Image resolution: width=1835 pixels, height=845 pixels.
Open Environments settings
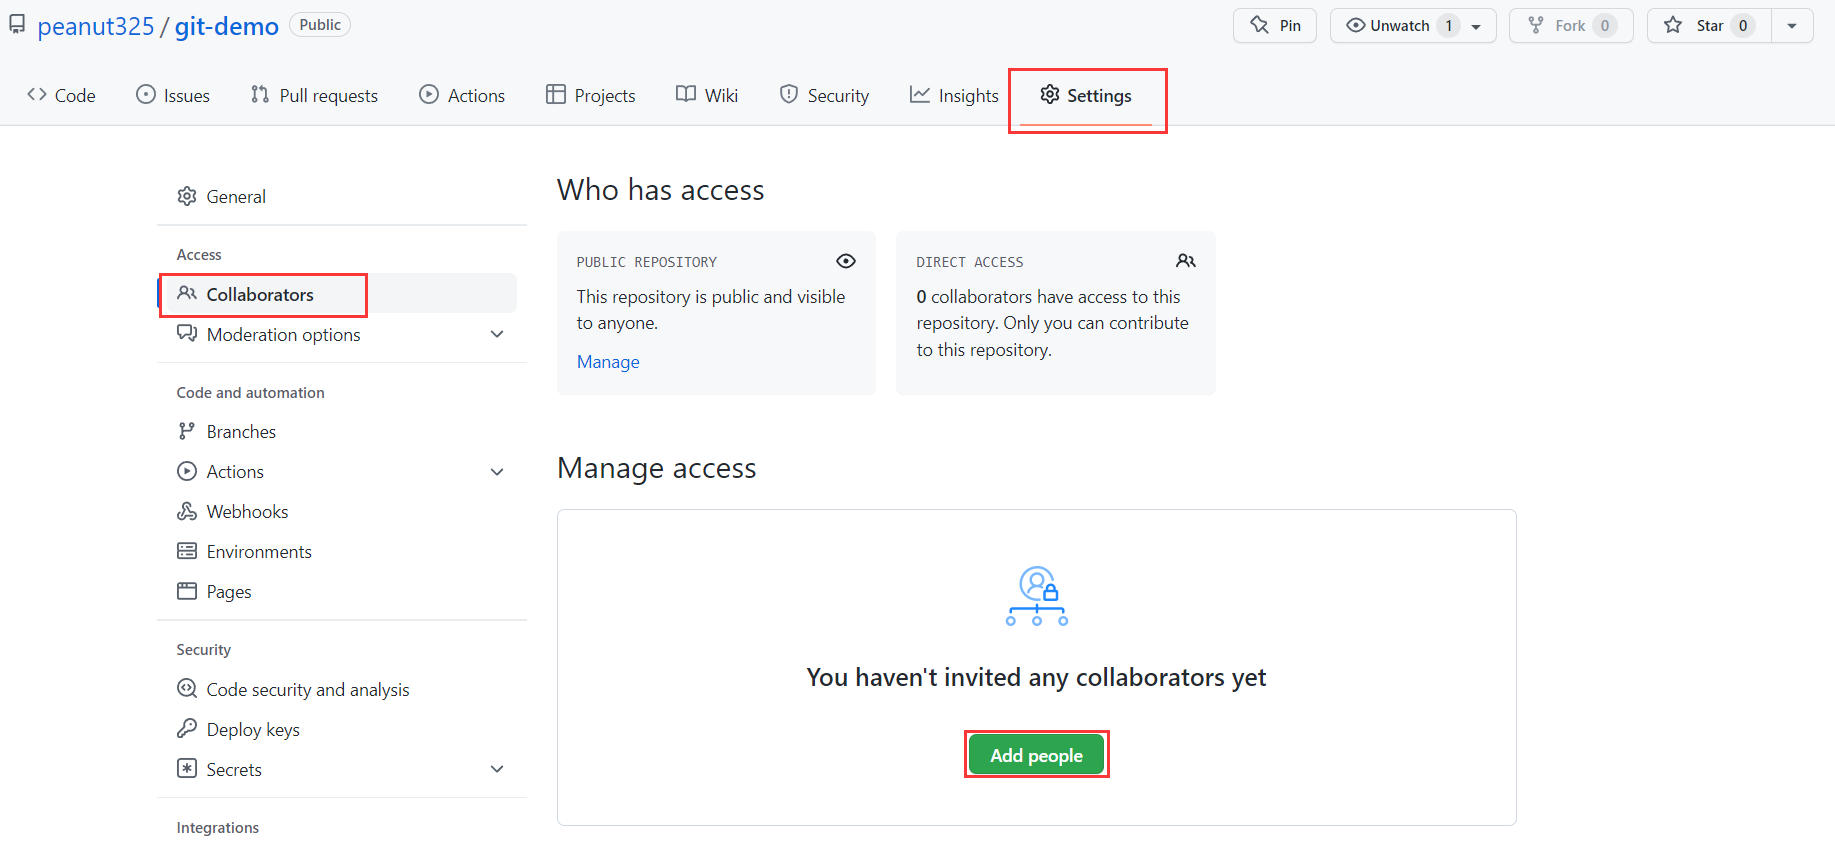337,551
